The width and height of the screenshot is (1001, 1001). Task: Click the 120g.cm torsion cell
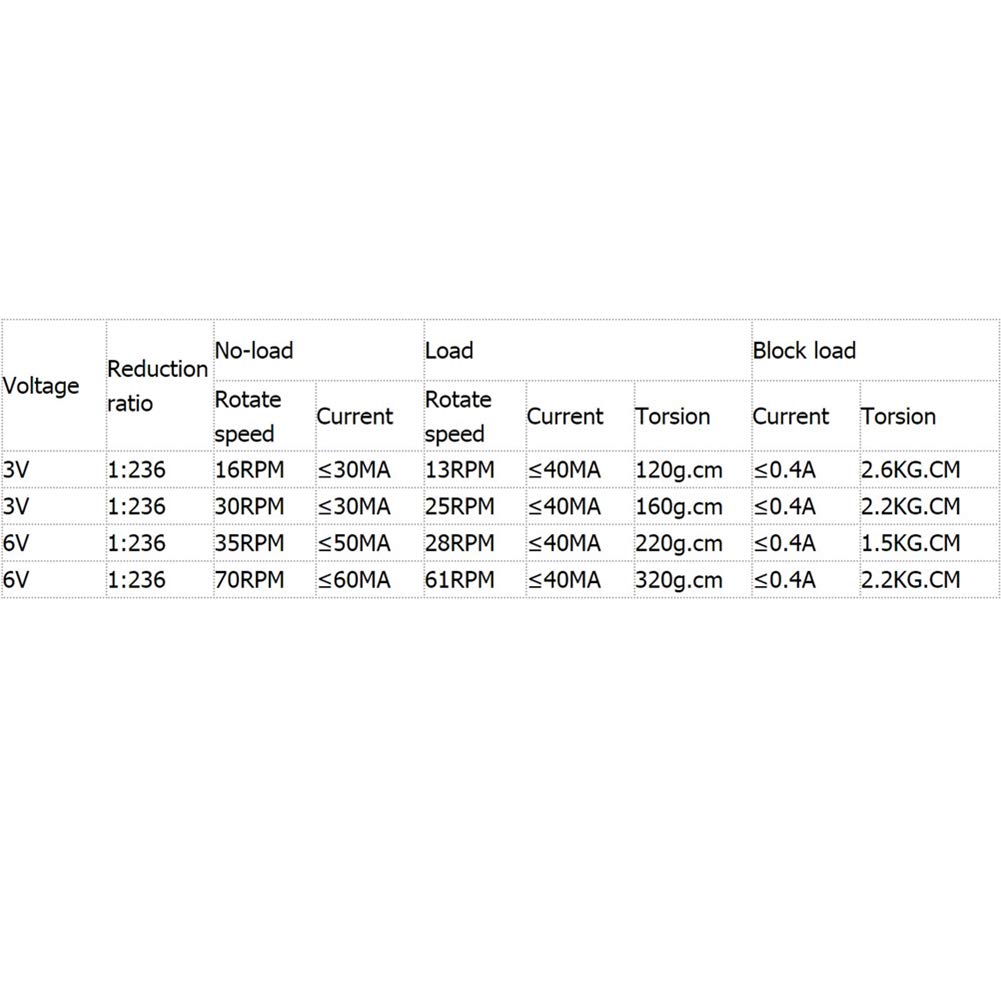(693, 470)
